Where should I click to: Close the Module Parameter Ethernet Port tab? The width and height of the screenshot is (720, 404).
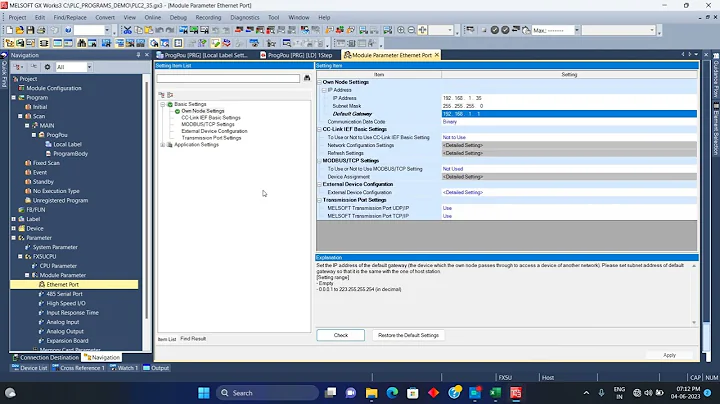click(x=437, y=55)
